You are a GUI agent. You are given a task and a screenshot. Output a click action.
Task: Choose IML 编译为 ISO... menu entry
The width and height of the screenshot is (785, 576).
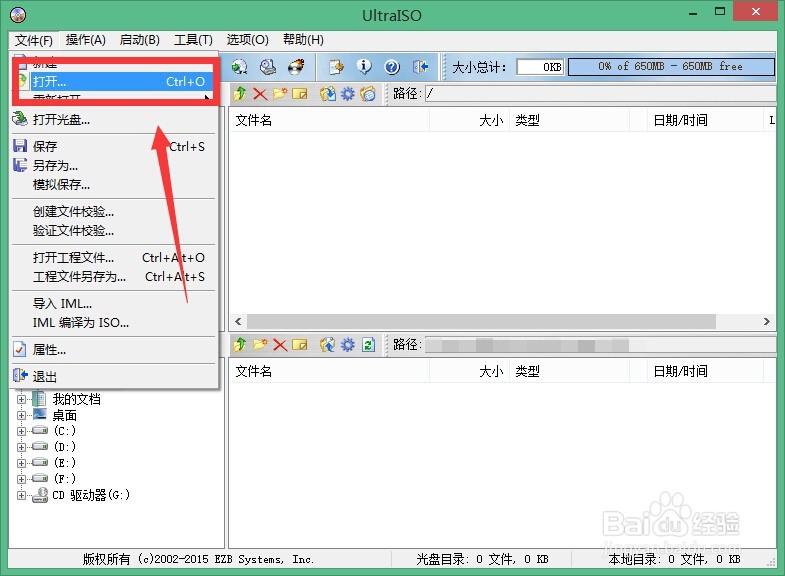114,323
